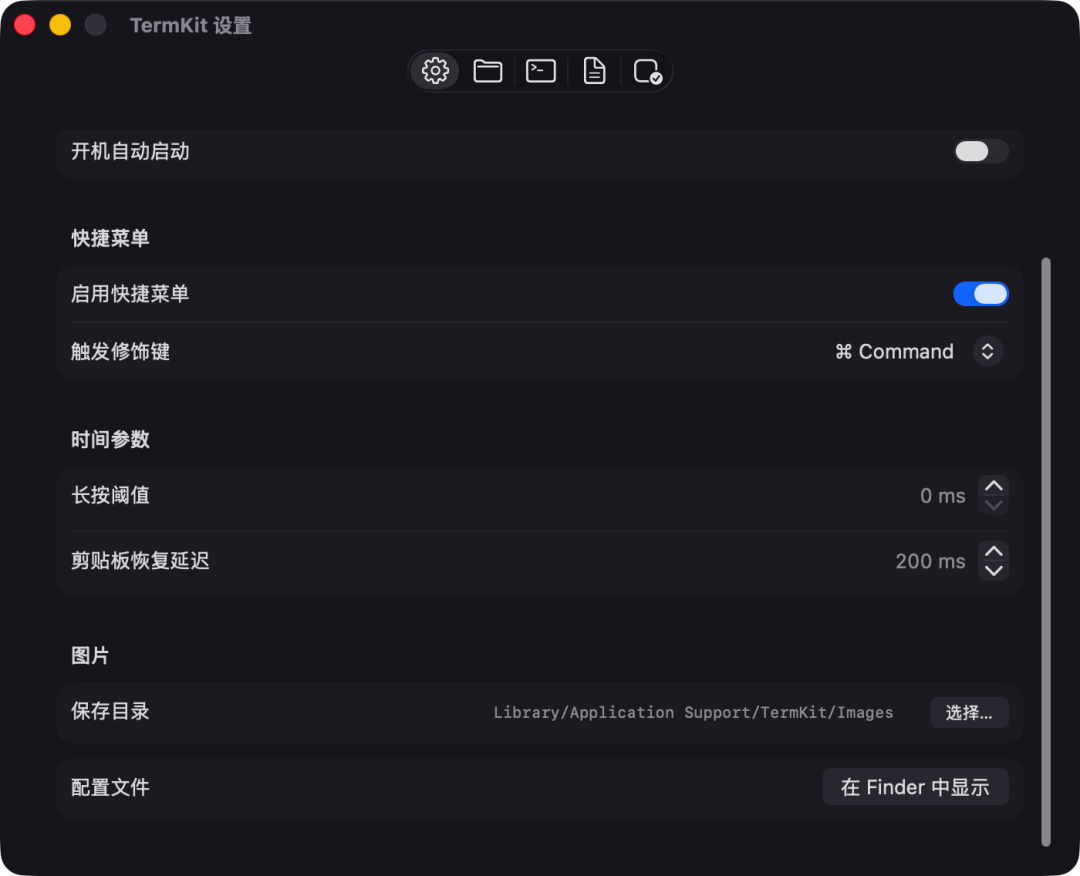Open the General settings gear tab
The width and height of the screenshot is (1080, 876).
pyautogui.click(x=435, y=71)
